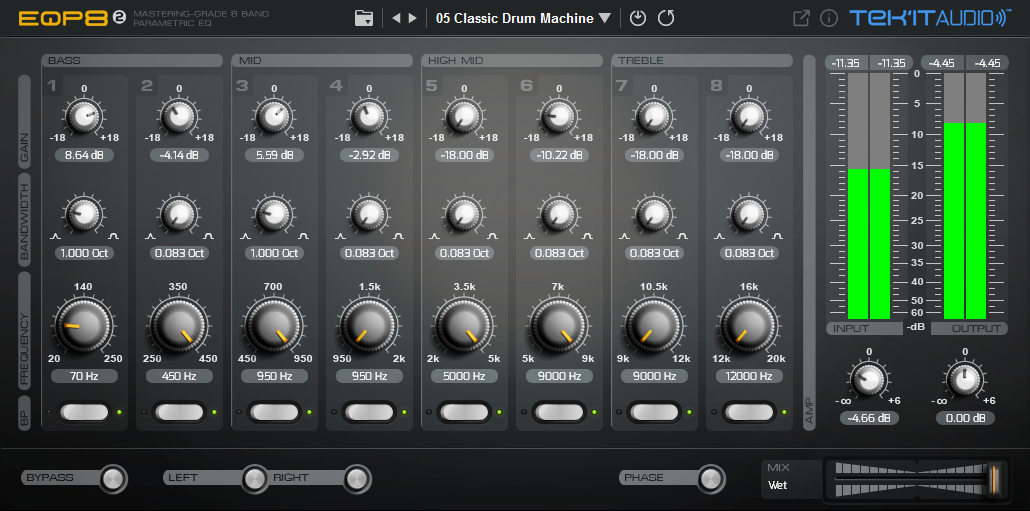Open the 05 Classic Drum Machine preset list
1030x511 pixels.
pyautogui.click(x=514, y=18)
